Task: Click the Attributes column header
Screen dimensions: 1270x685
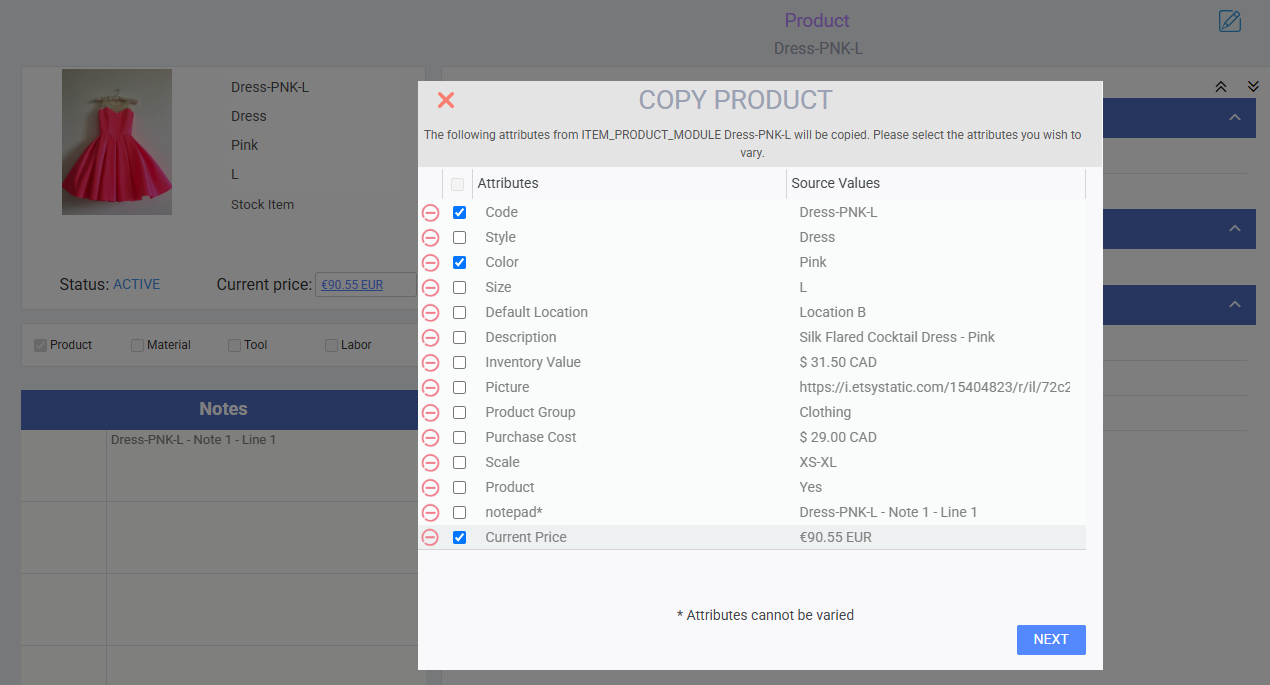Action: (508, 183)
